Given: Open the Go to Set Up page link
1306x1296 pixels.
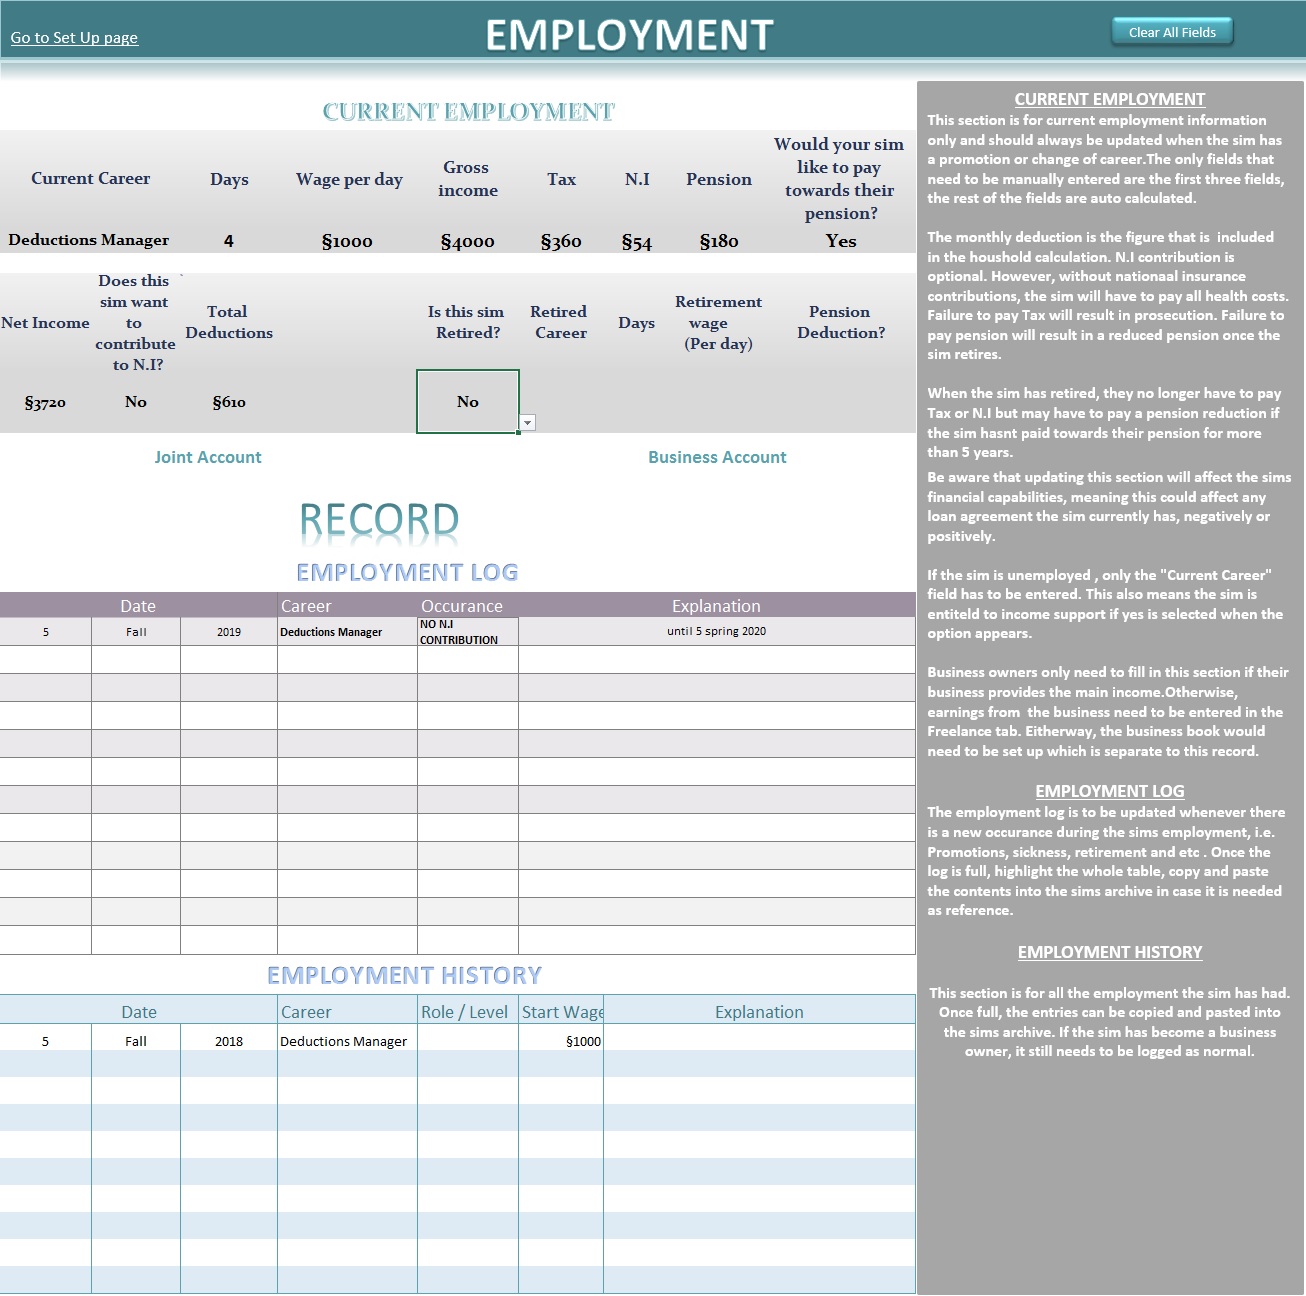Looking at the screenshot, I should tap(74, 38).
